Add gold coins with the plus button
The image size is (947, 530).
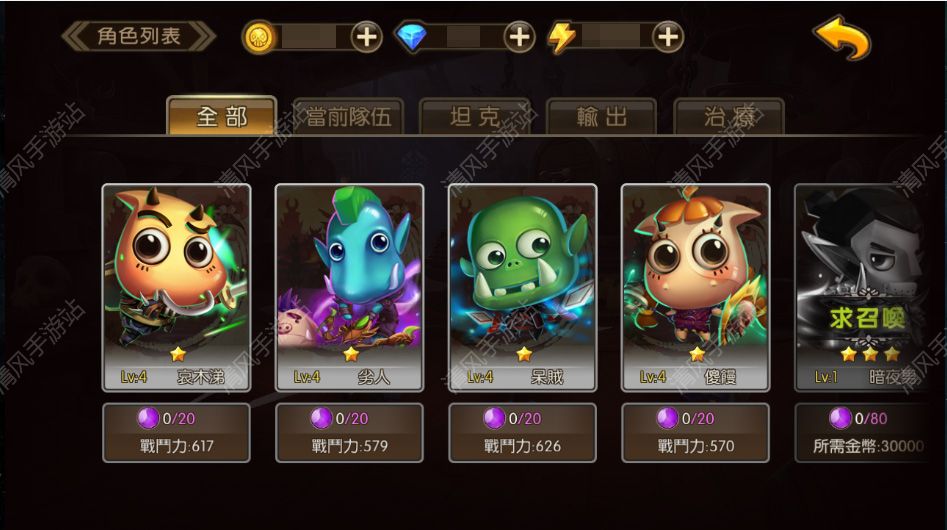click(x=367, y=37)
